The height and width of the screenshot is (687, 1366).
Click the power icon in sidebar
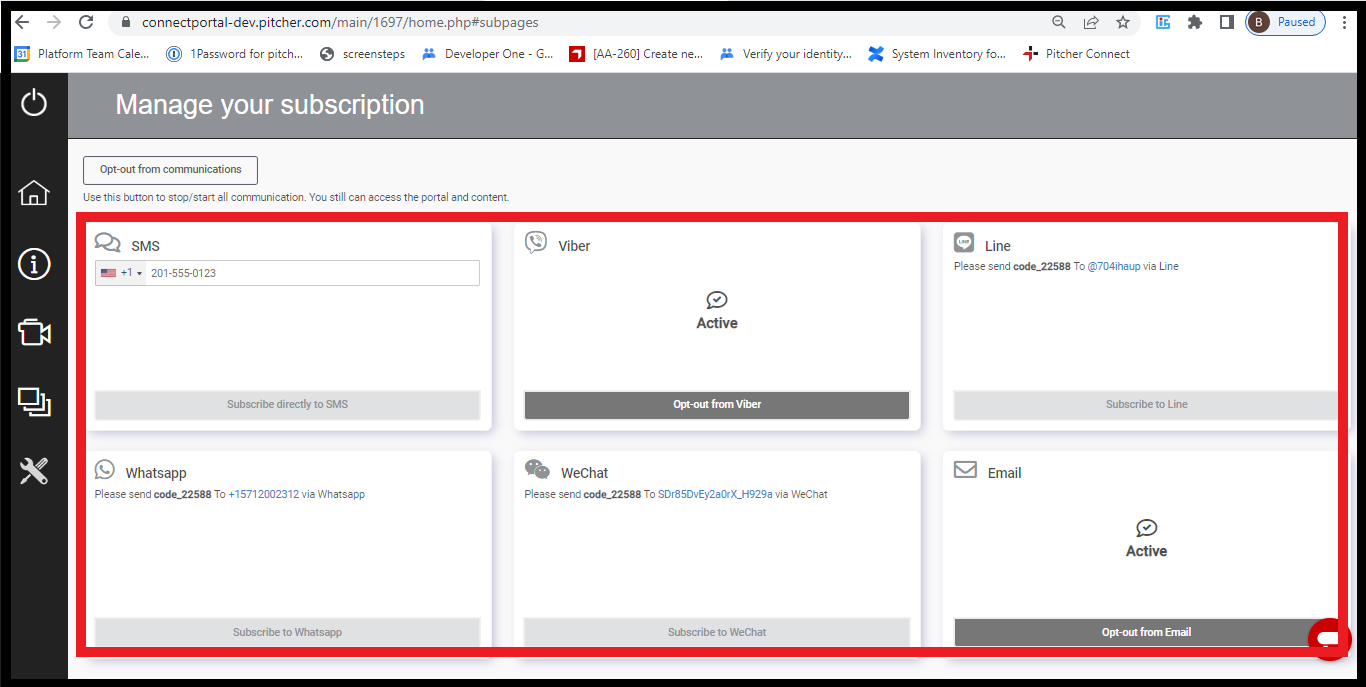point(34,102)
